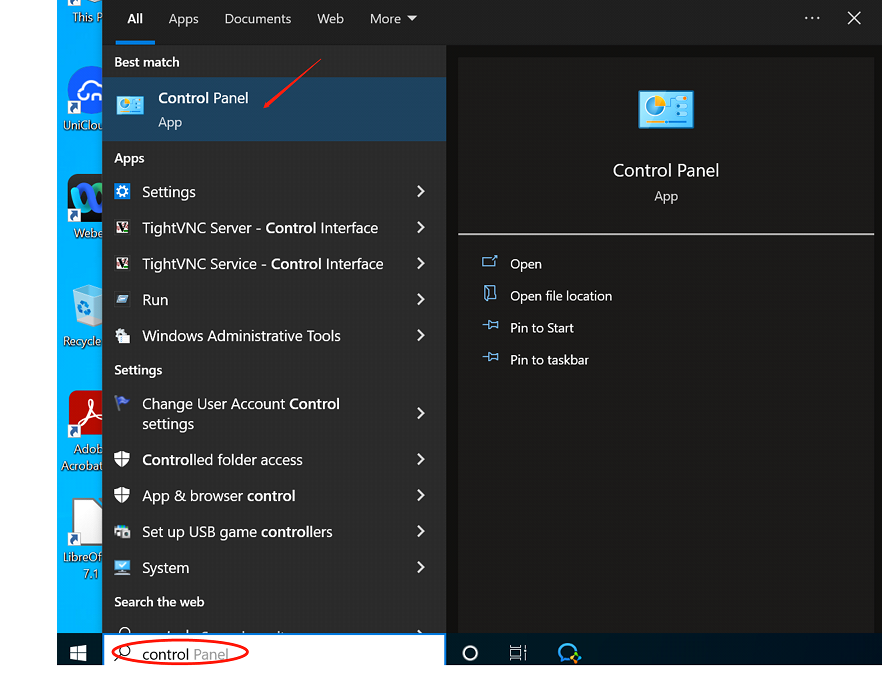Image resolution: width=882 pixels, height=683 pixels.
Task: Click the TightVNC Service Control Interface icon
Action: 122,263
